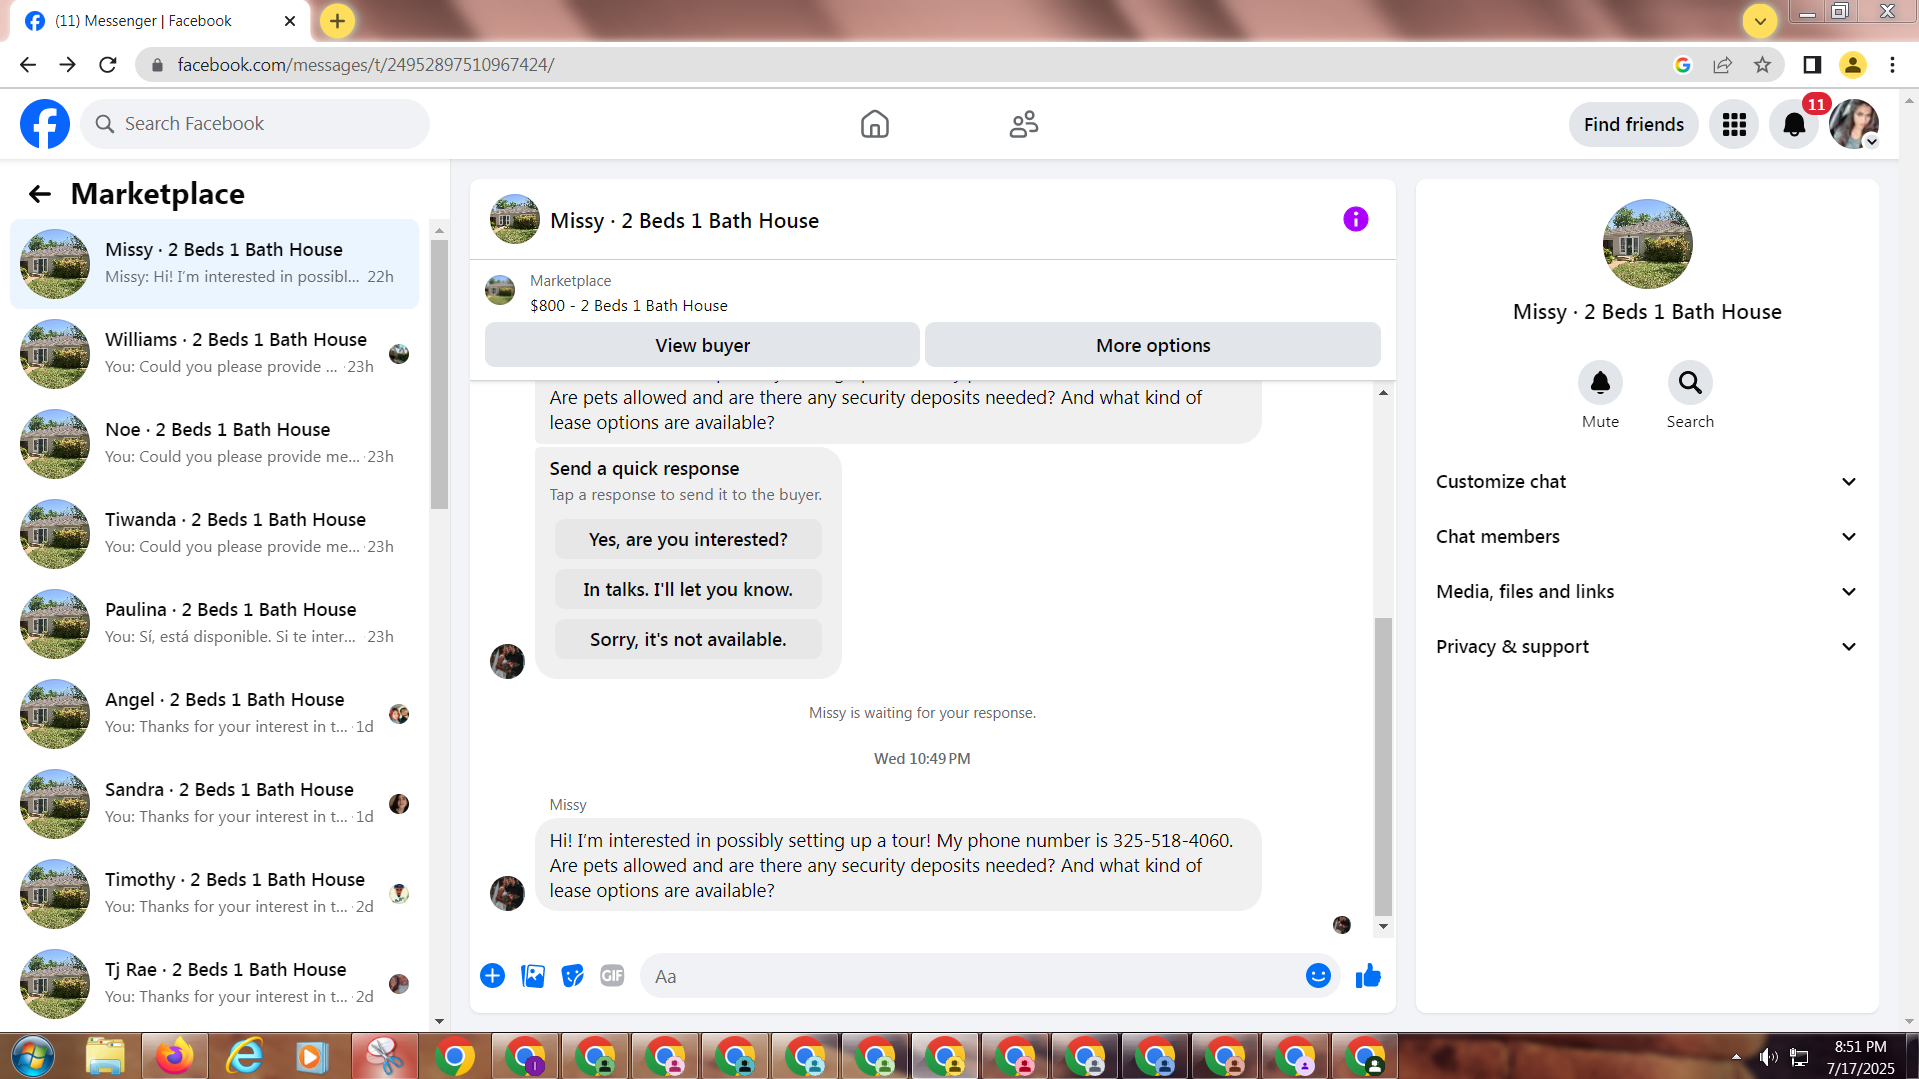Choose a GIF from the GIF icon
This screenshot has height=1079, width=1919.
point(612,976)
